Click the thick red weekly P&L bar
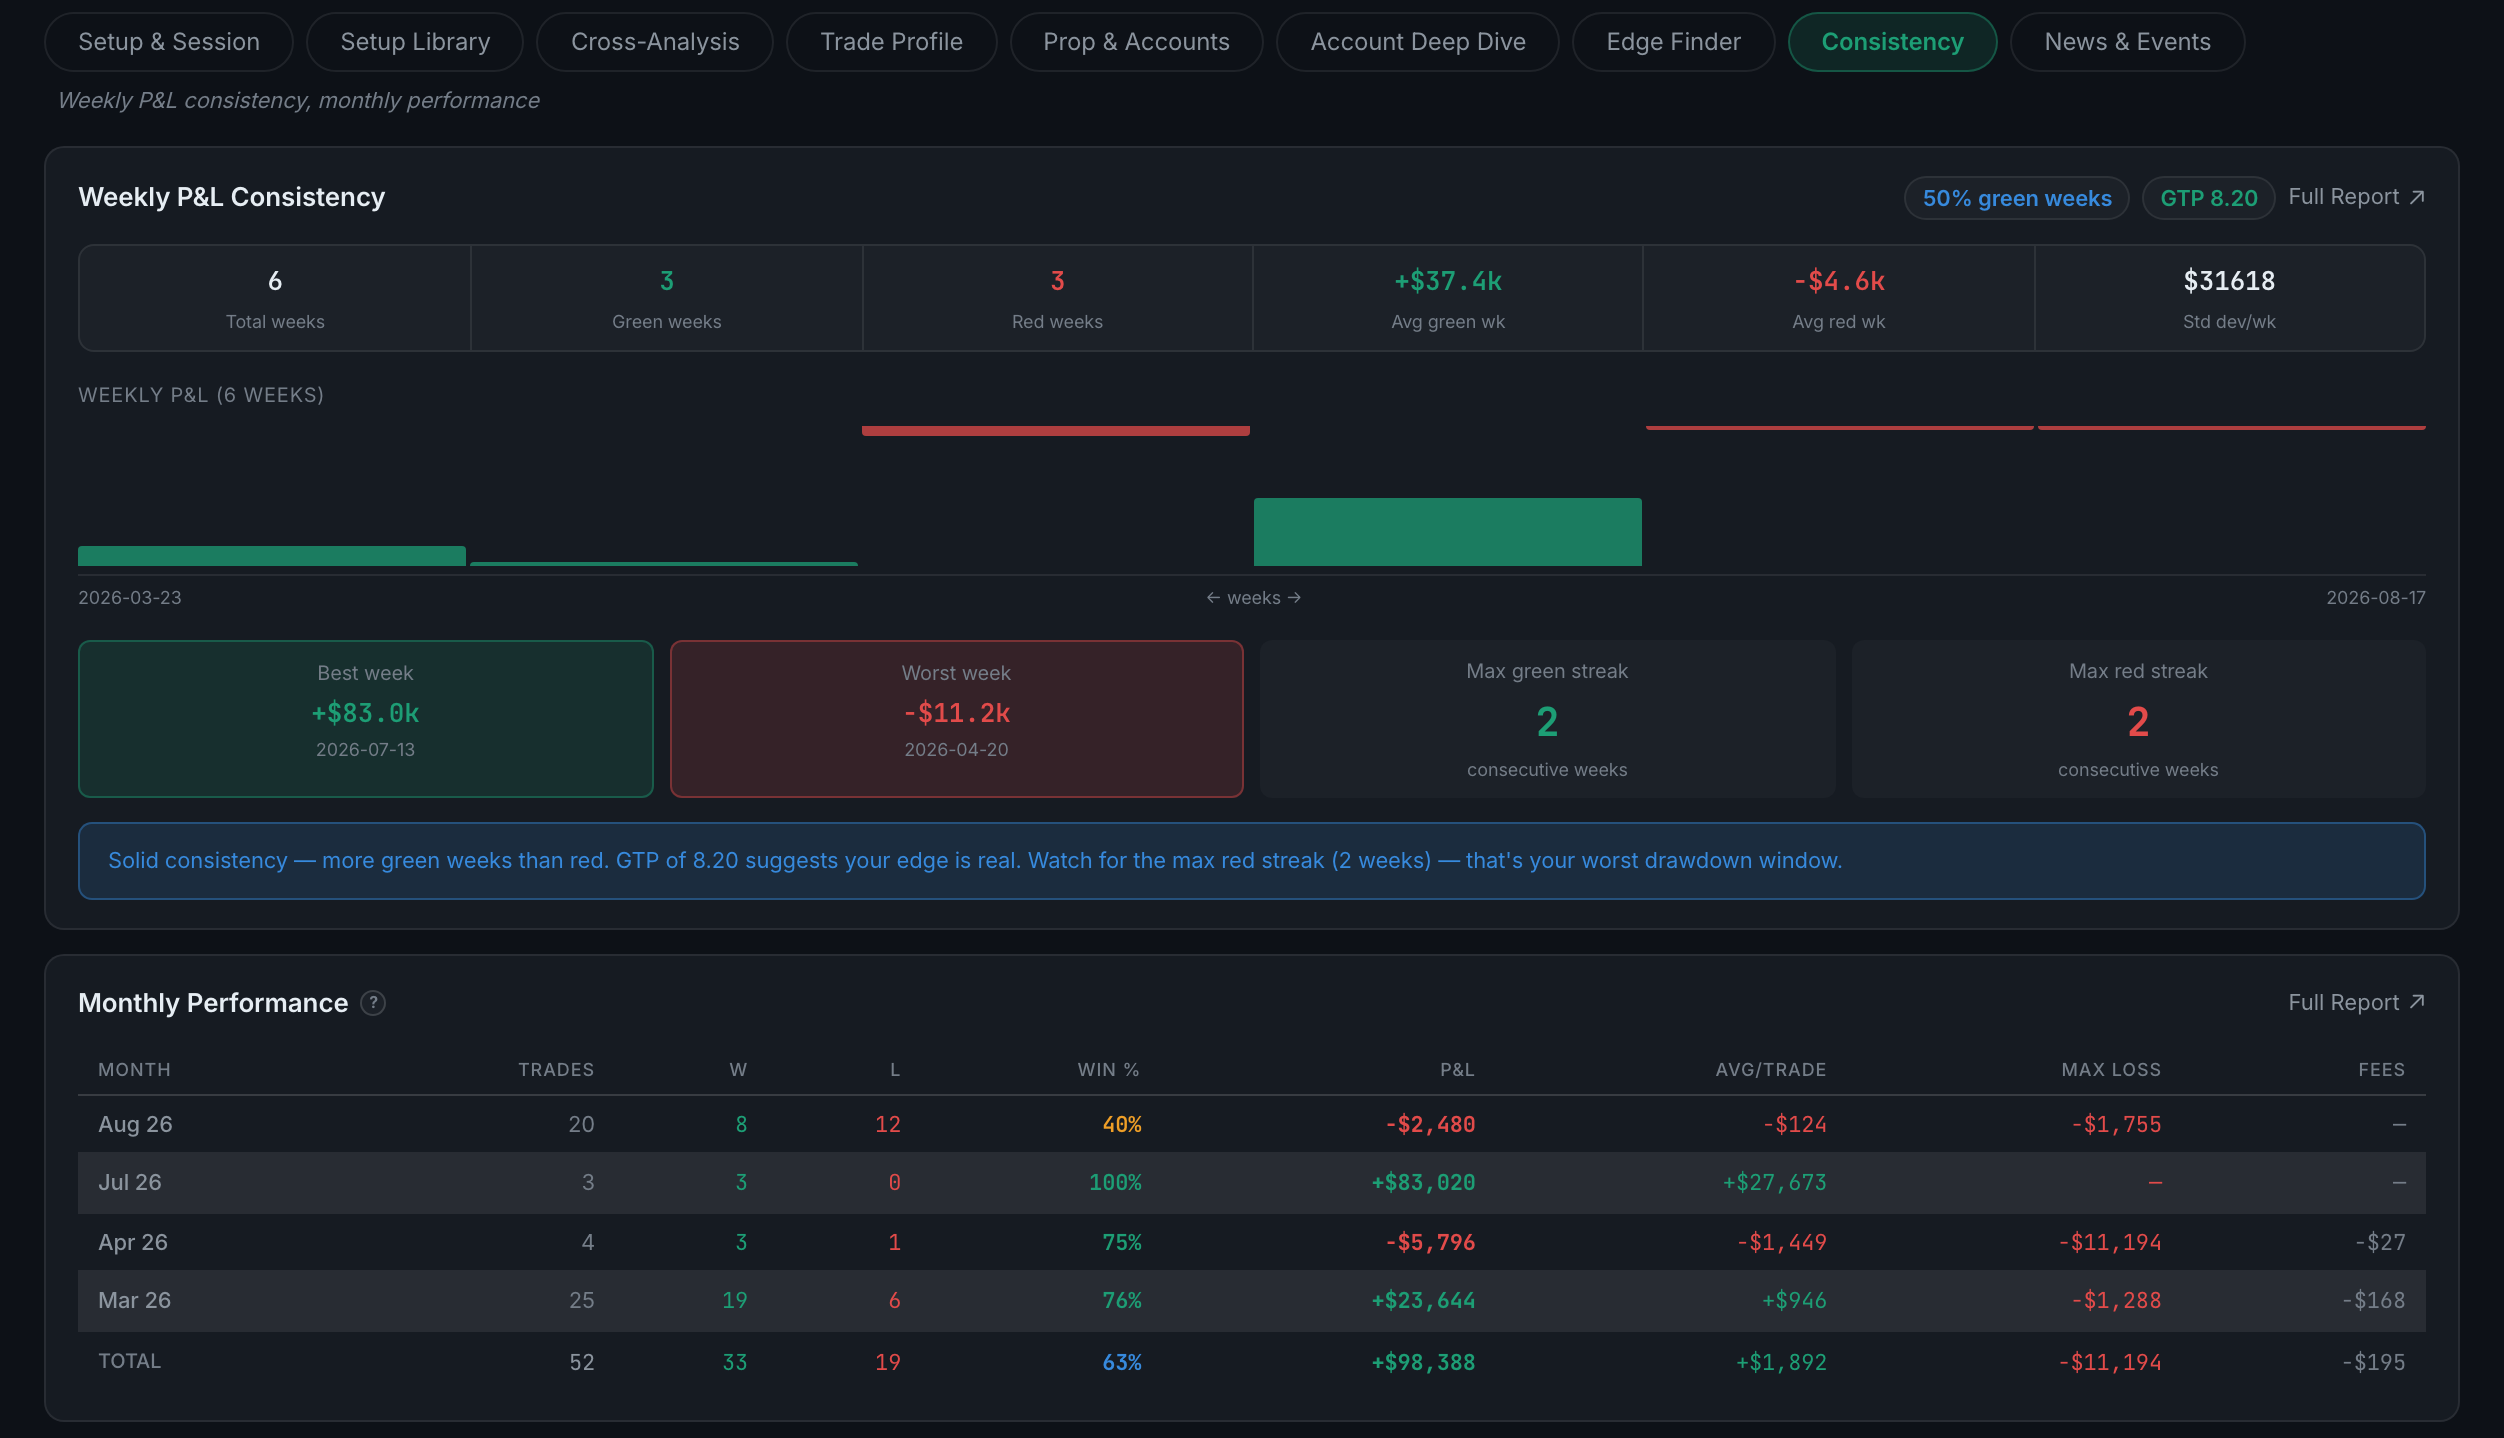This screenshot has width=2504, height=1438. pos(1056,431)
